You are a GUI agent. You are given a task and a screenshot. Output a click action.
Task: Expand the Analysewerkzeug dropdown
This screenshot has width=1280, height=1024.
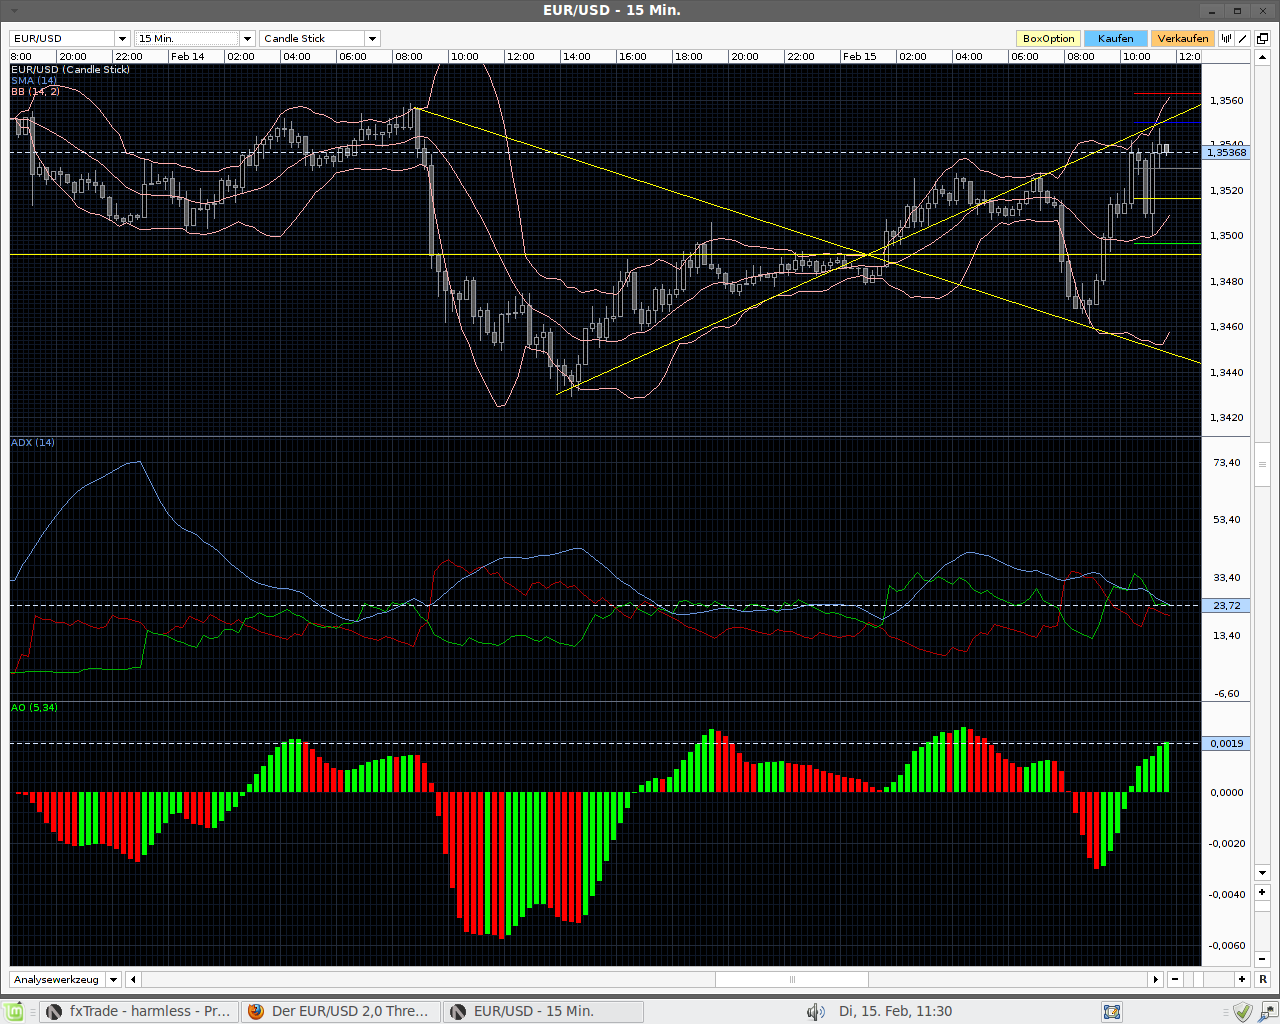tap(113, 979)
